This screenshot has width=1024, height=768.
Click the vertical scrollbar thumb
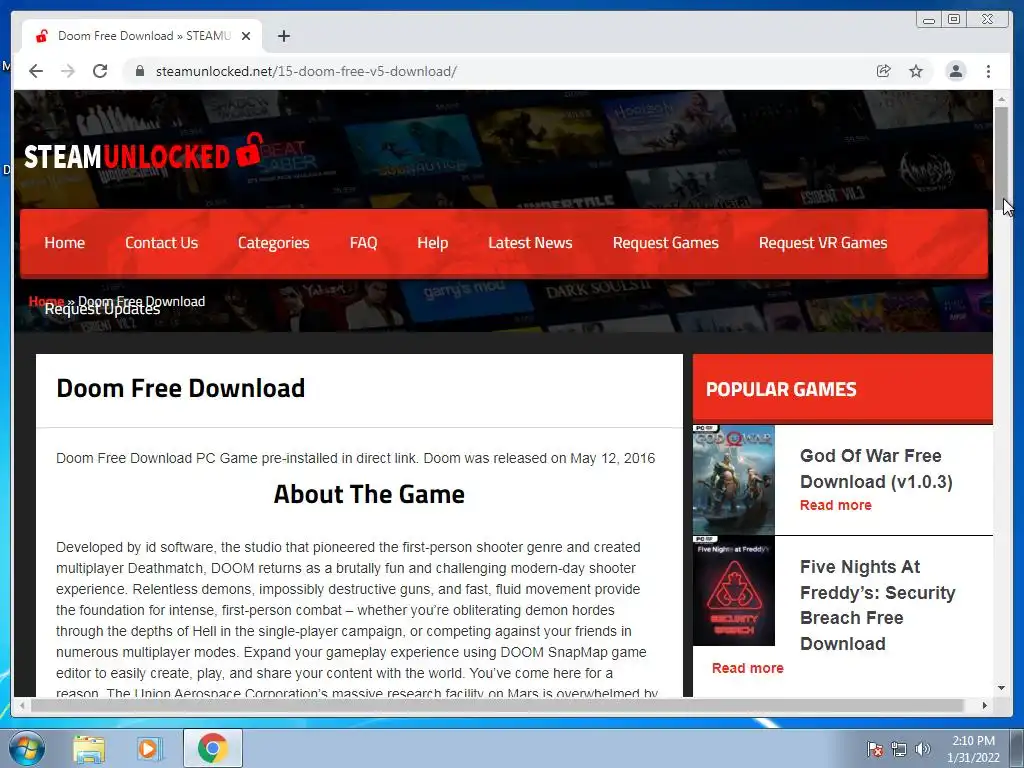[1001, 157]
